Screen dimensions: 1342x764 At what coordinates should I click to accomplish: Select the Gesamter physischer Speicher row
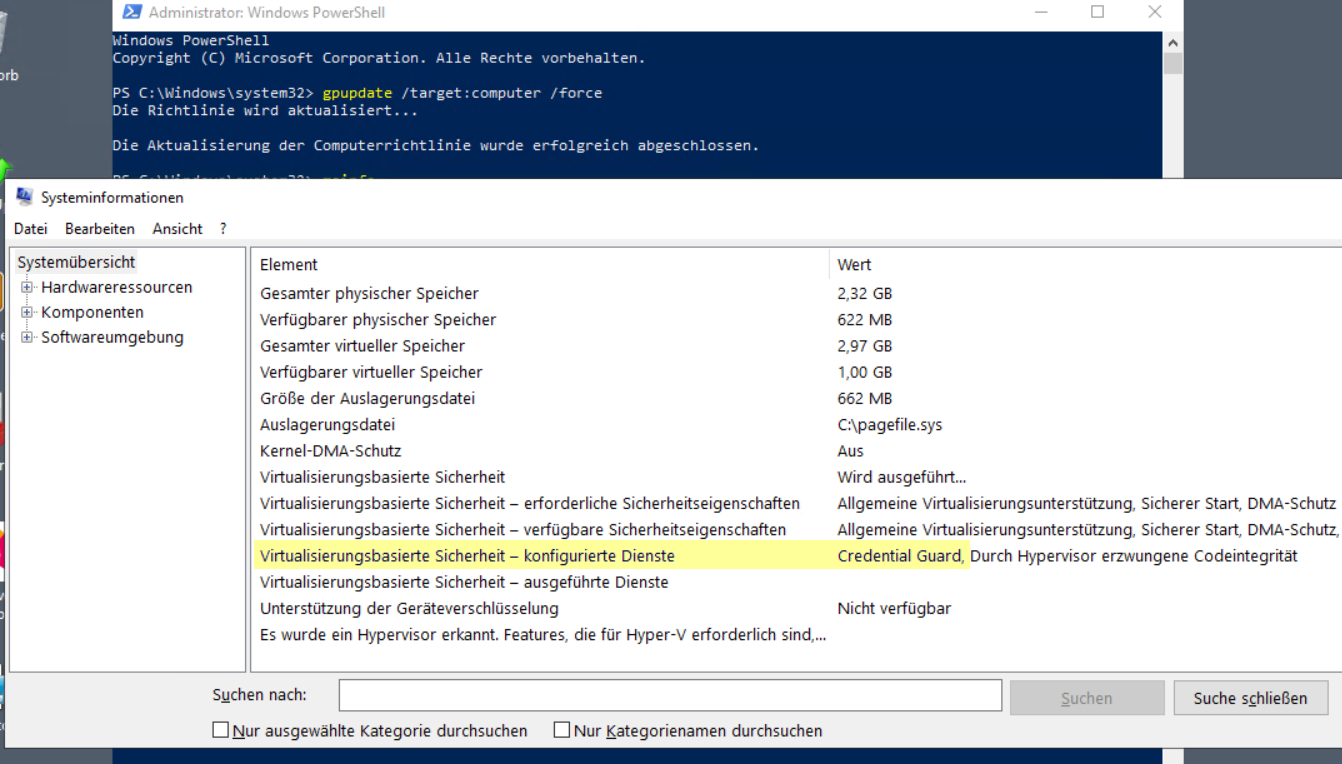797,294
